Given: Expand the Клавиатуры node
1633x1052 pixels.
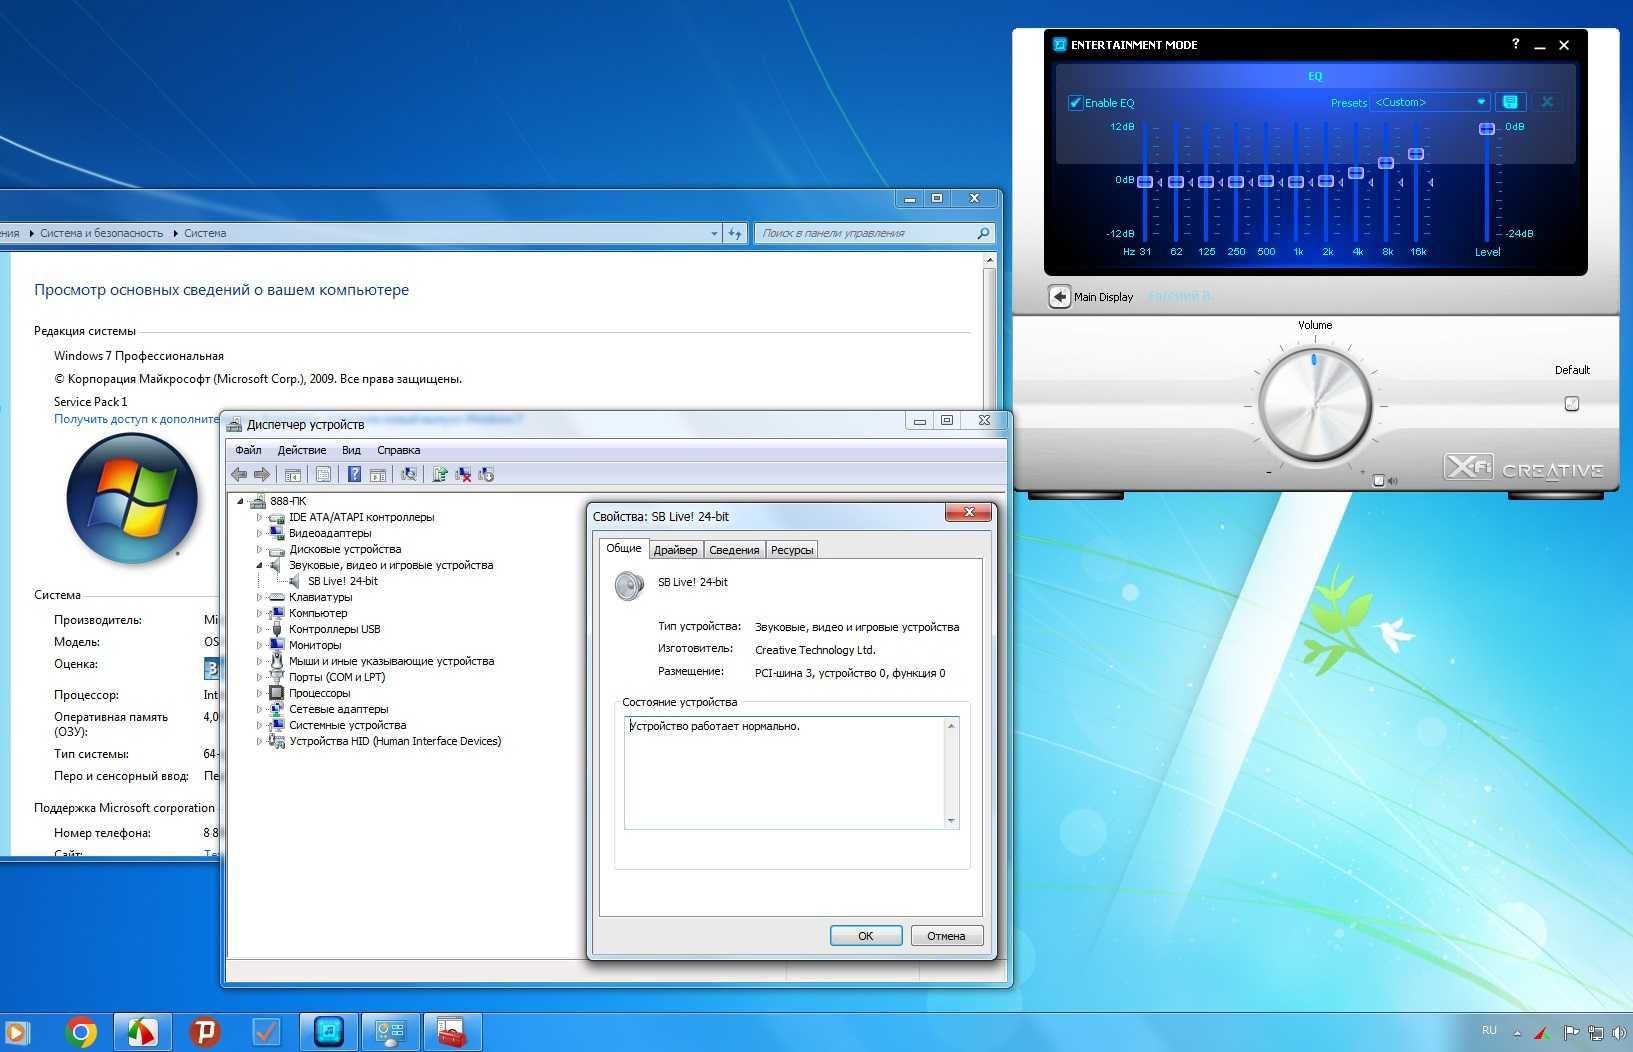Looking at the screenshot, I should point(259,597).
